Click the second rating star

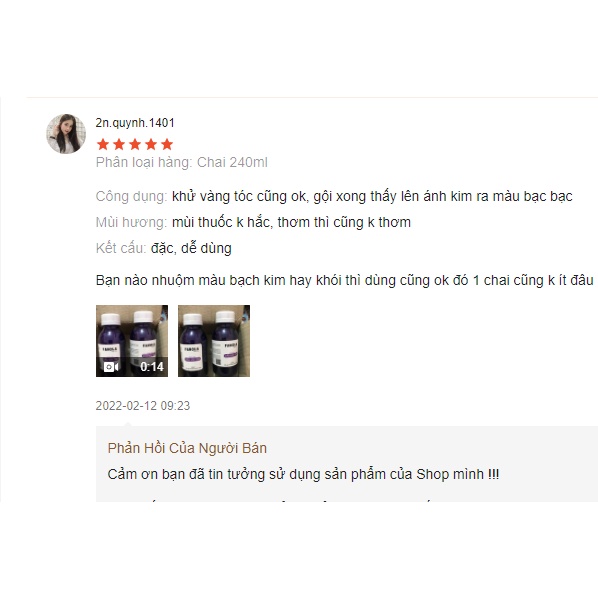point(119,145)
